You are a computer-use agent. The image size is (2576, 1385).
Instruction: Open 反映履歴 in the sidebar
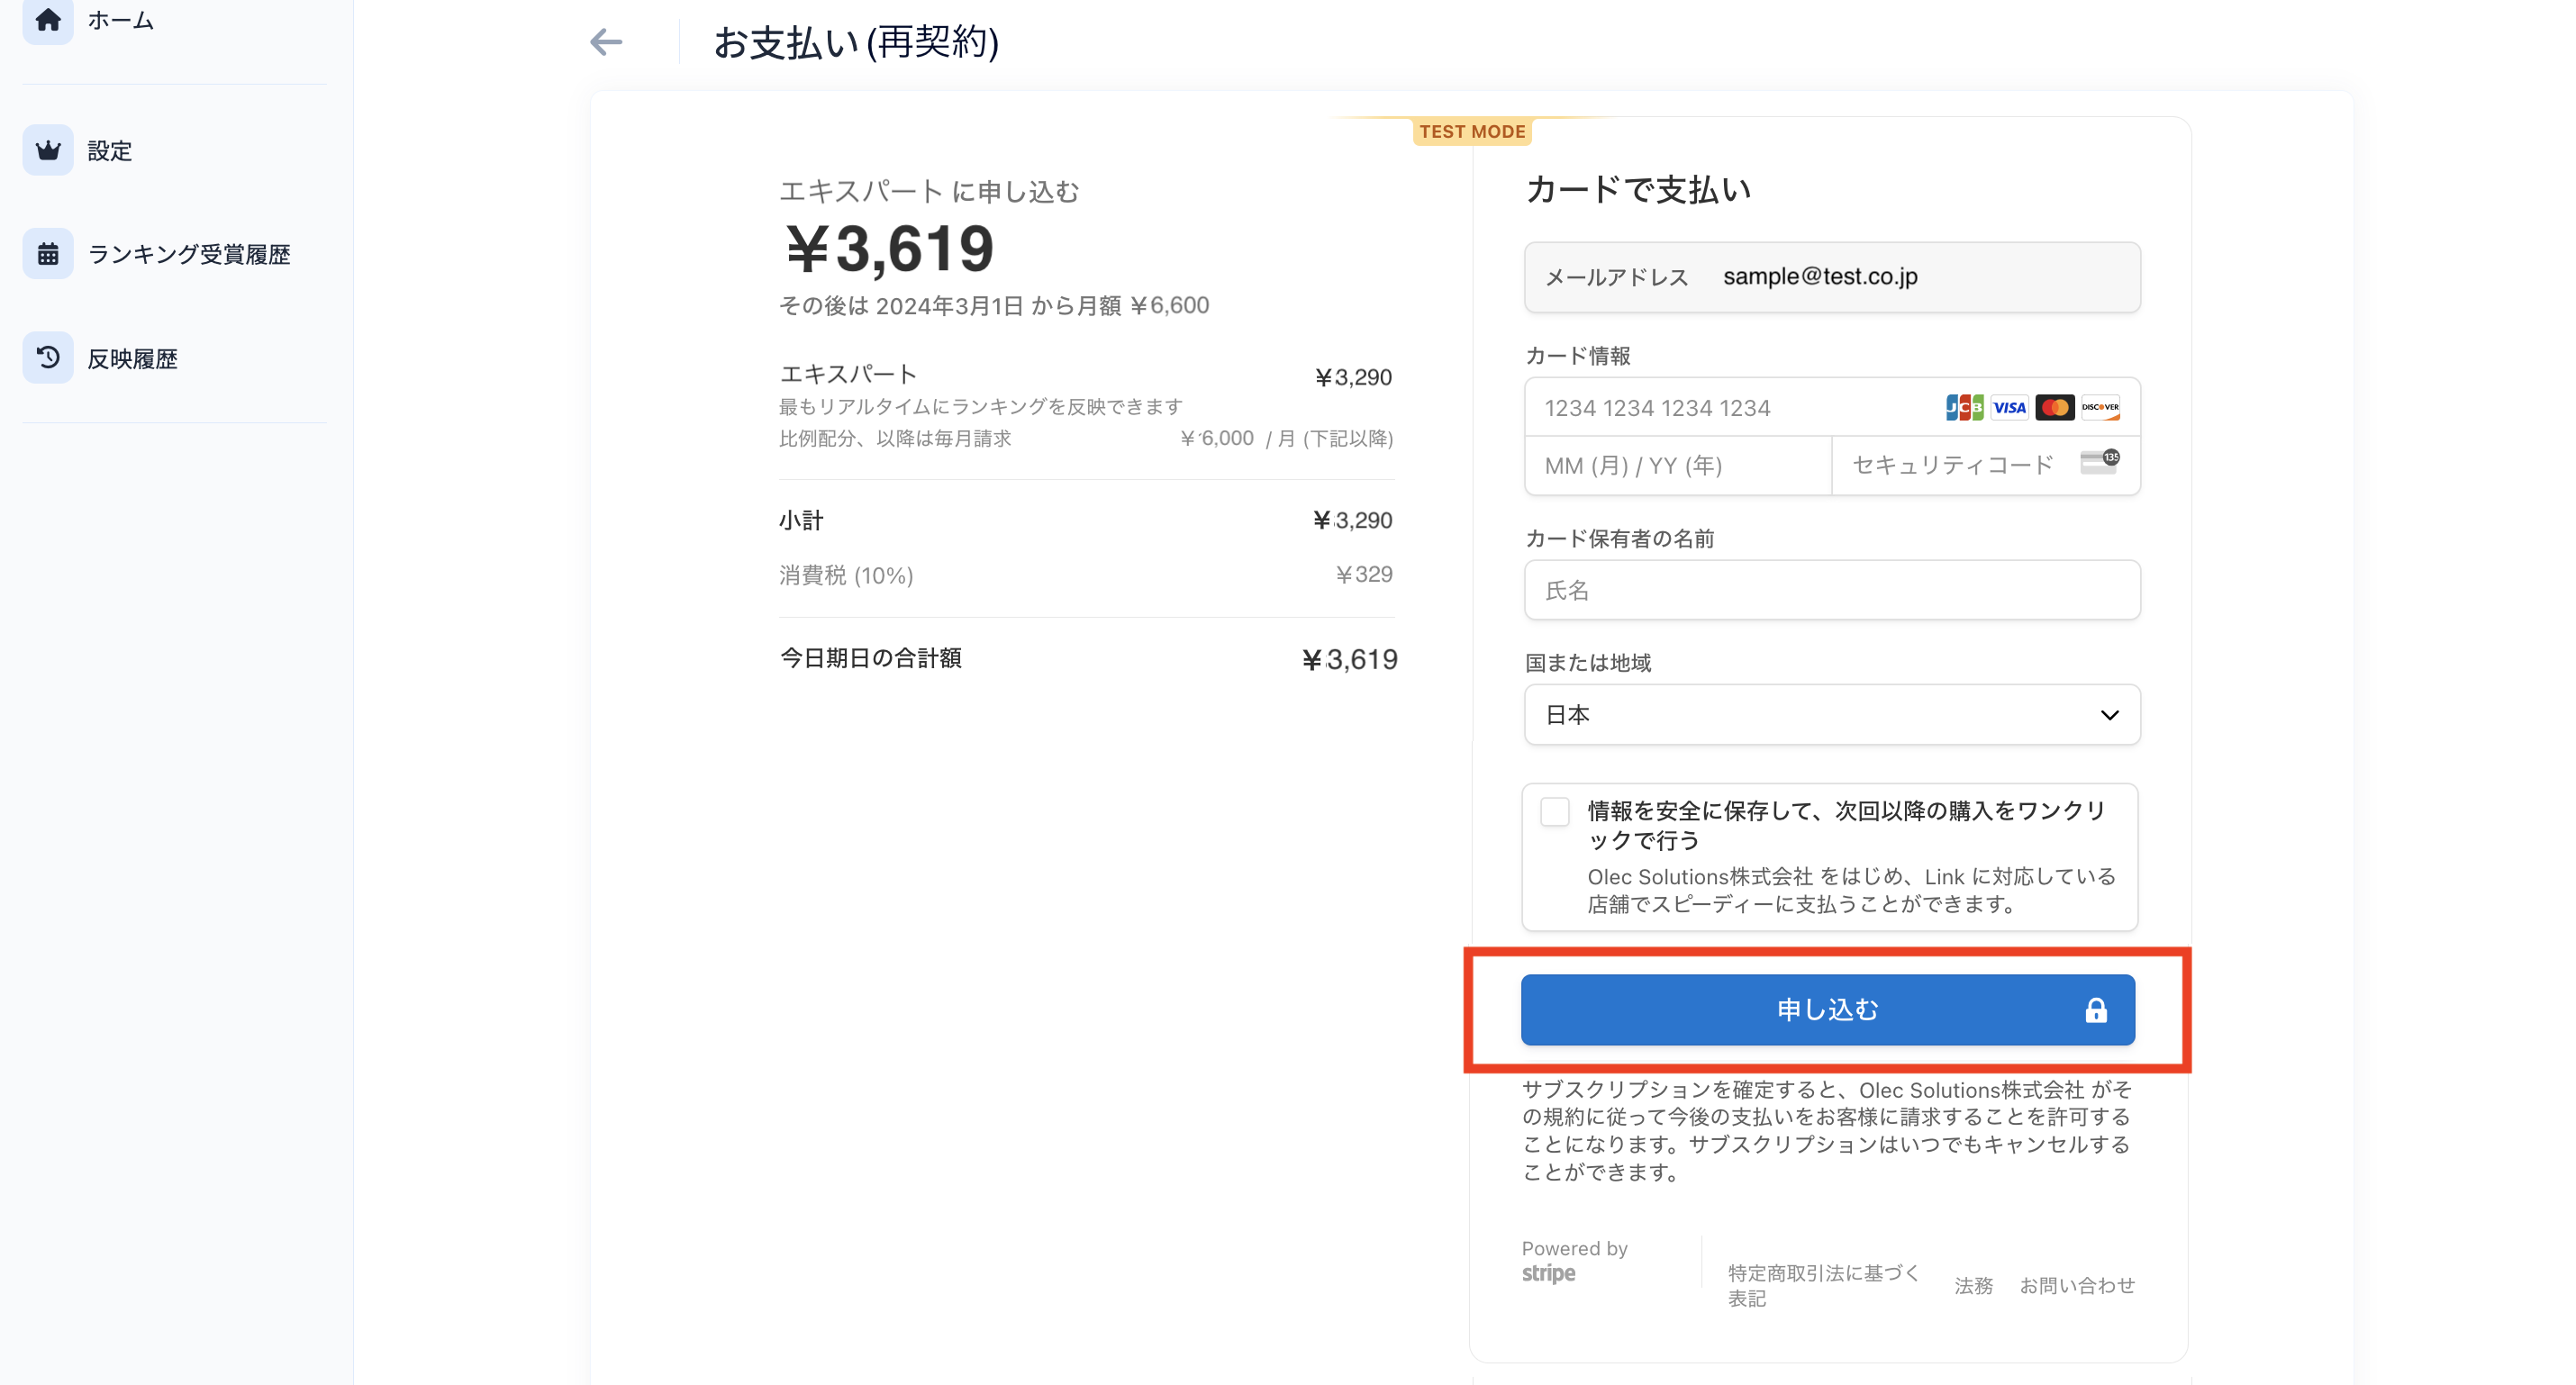pyautogui.click(x=132, y=358)
